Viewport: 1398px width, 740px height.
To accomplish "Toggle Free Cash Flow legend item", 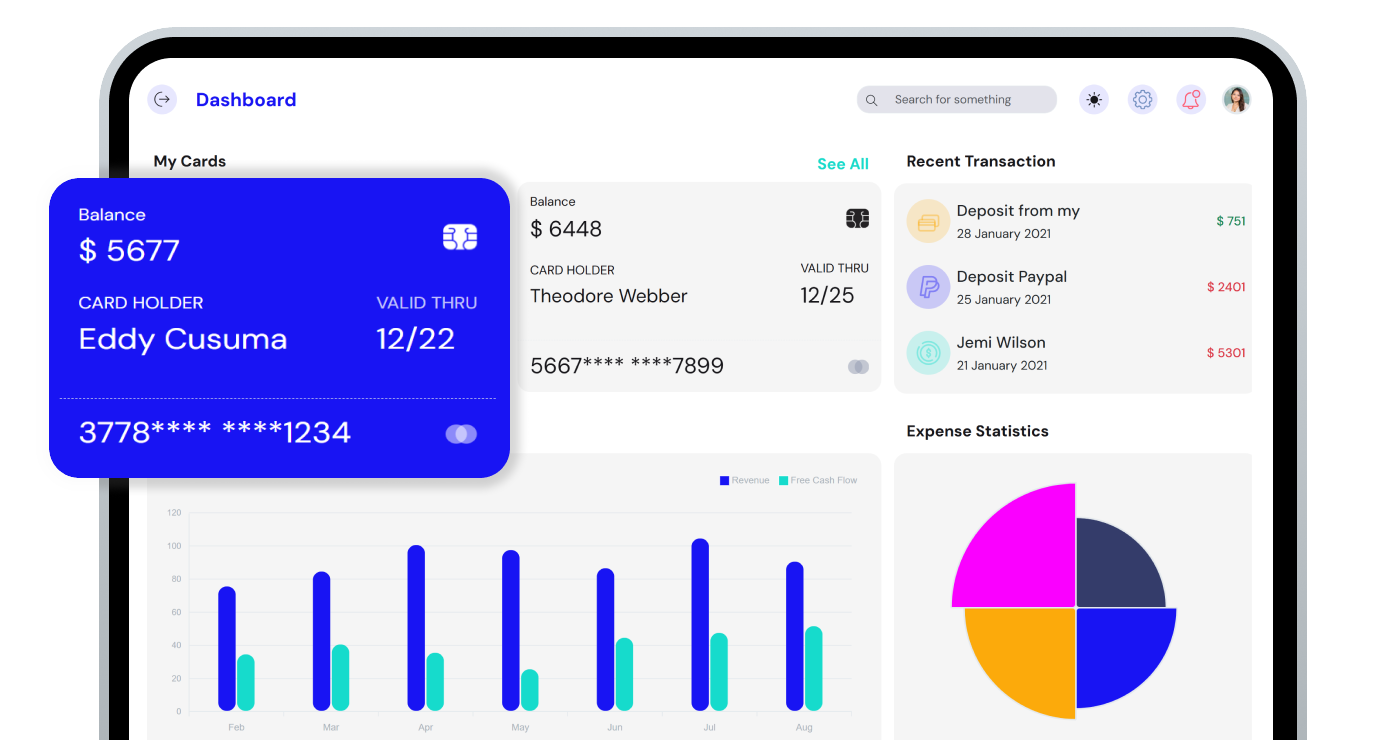I will (818, 481).
